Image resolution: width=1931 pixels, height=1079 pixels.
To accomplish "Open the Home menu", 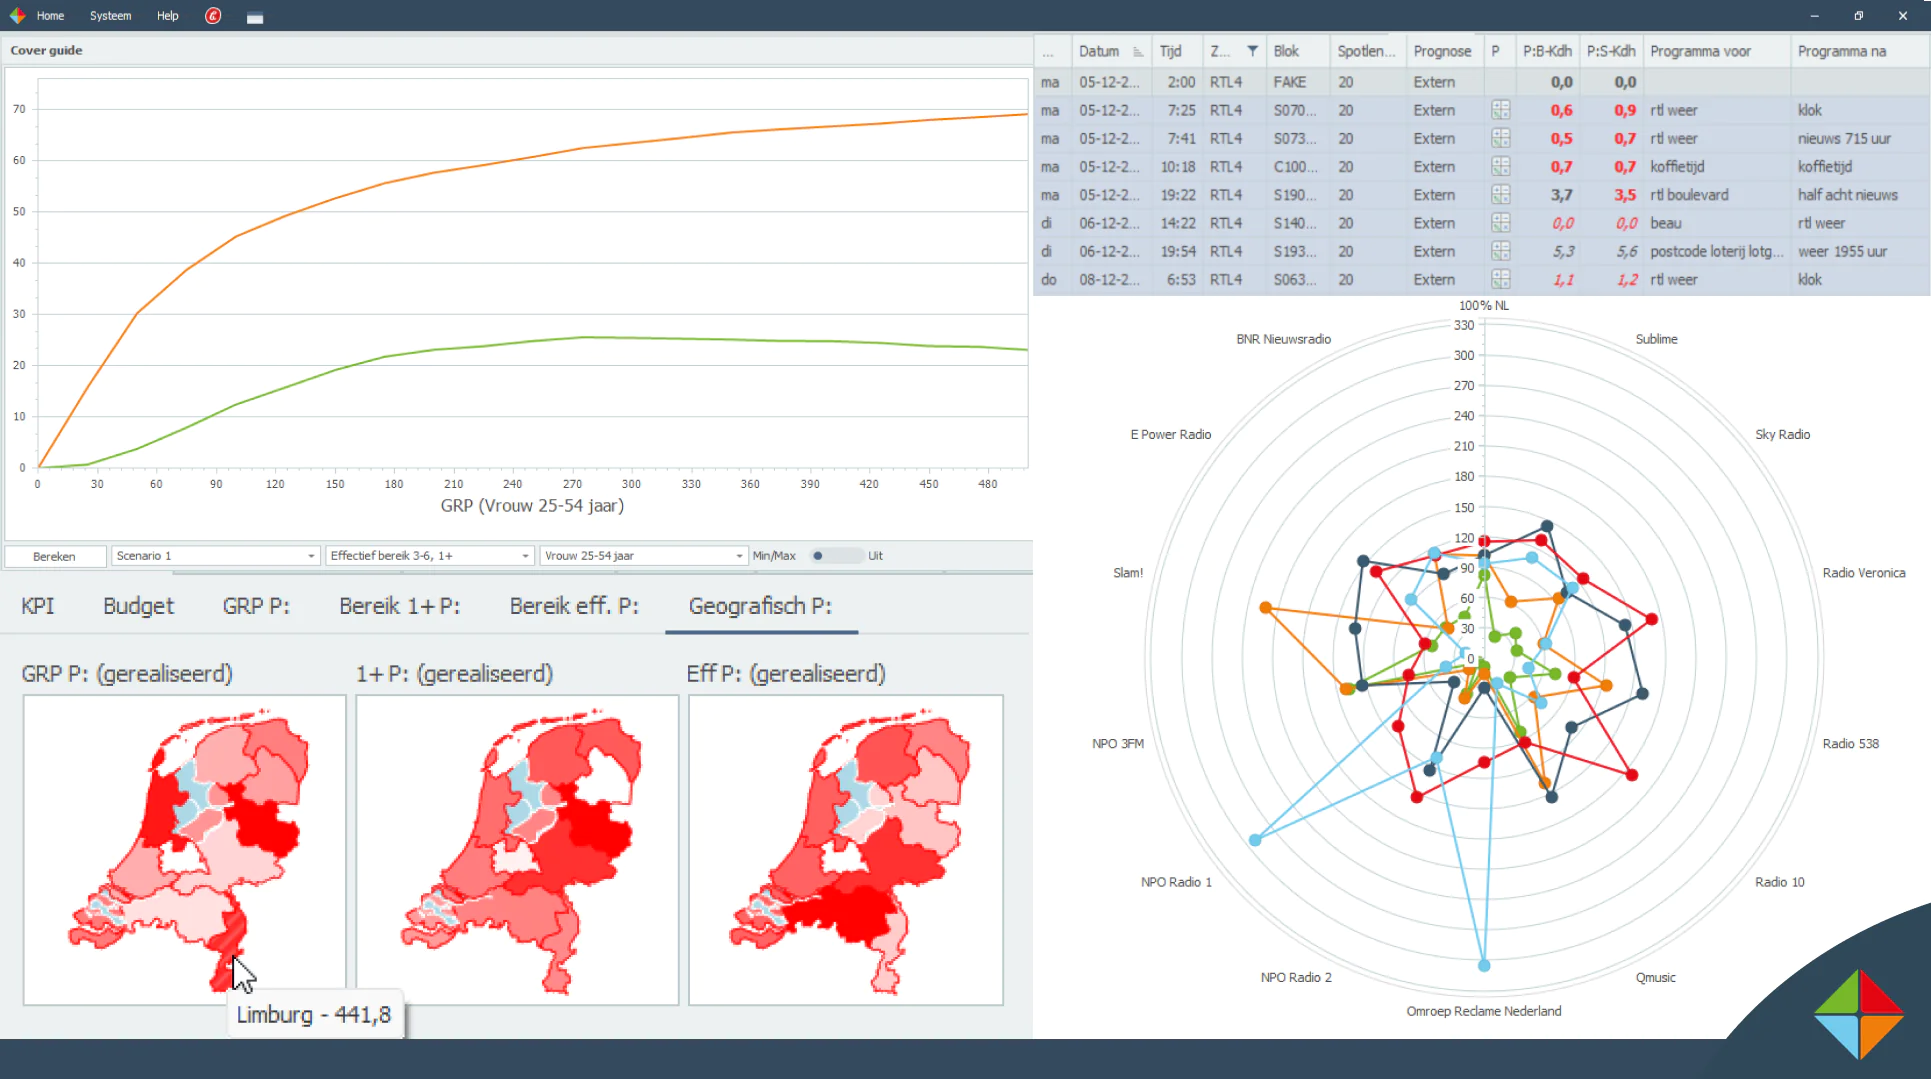I will pos(50,16).
